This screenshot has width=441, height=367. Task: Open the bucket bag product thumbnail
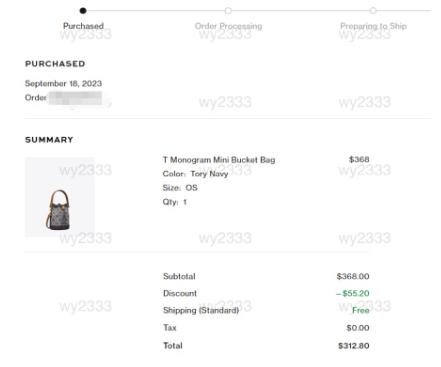(60, 197)
